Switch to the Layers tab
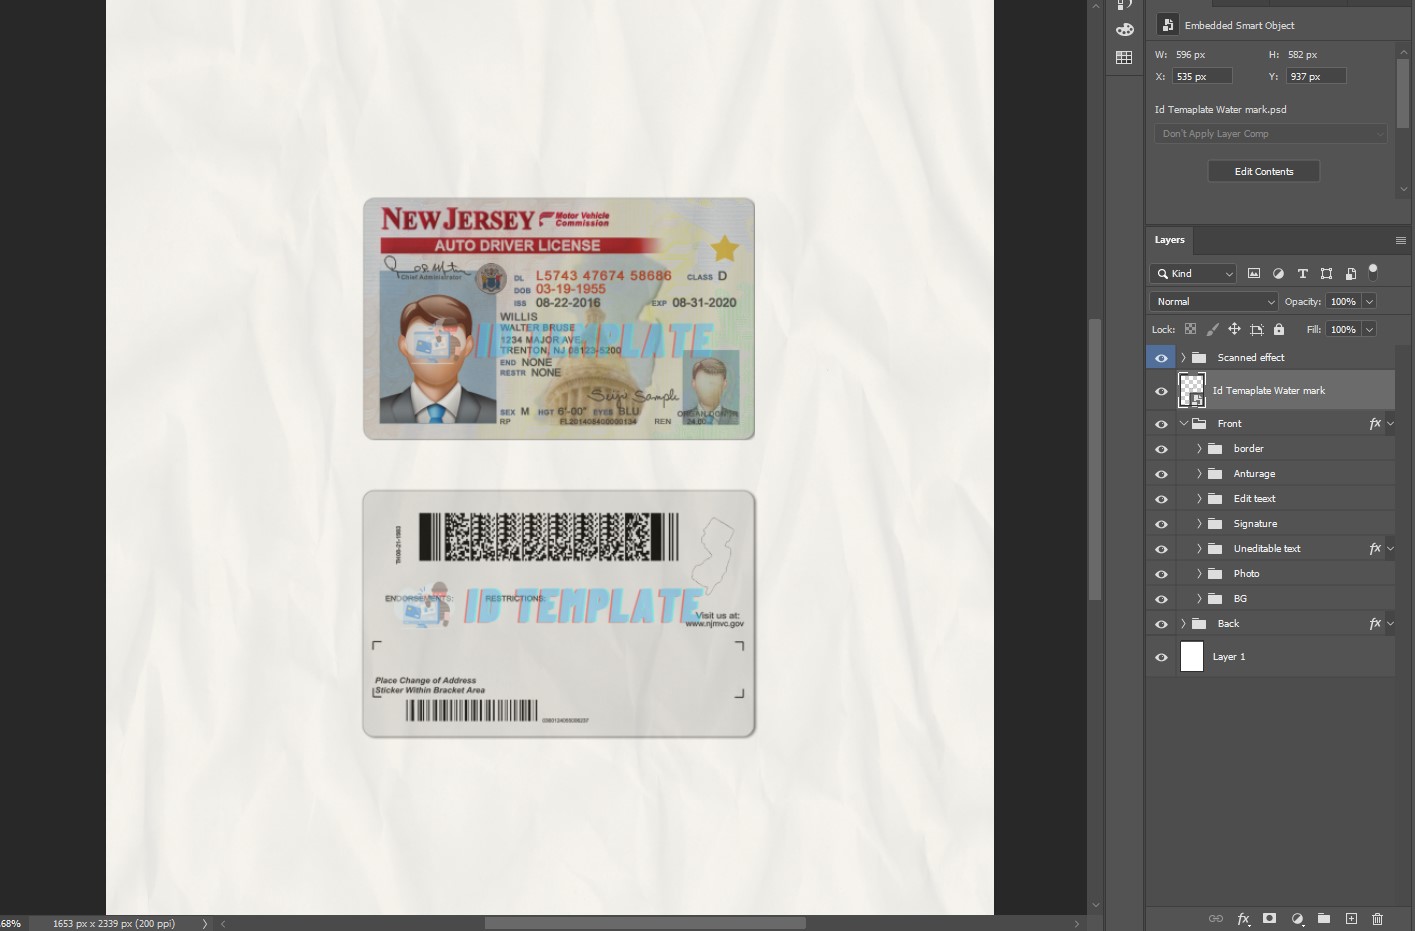The image size is (1415, 931). click(1169, 240)
